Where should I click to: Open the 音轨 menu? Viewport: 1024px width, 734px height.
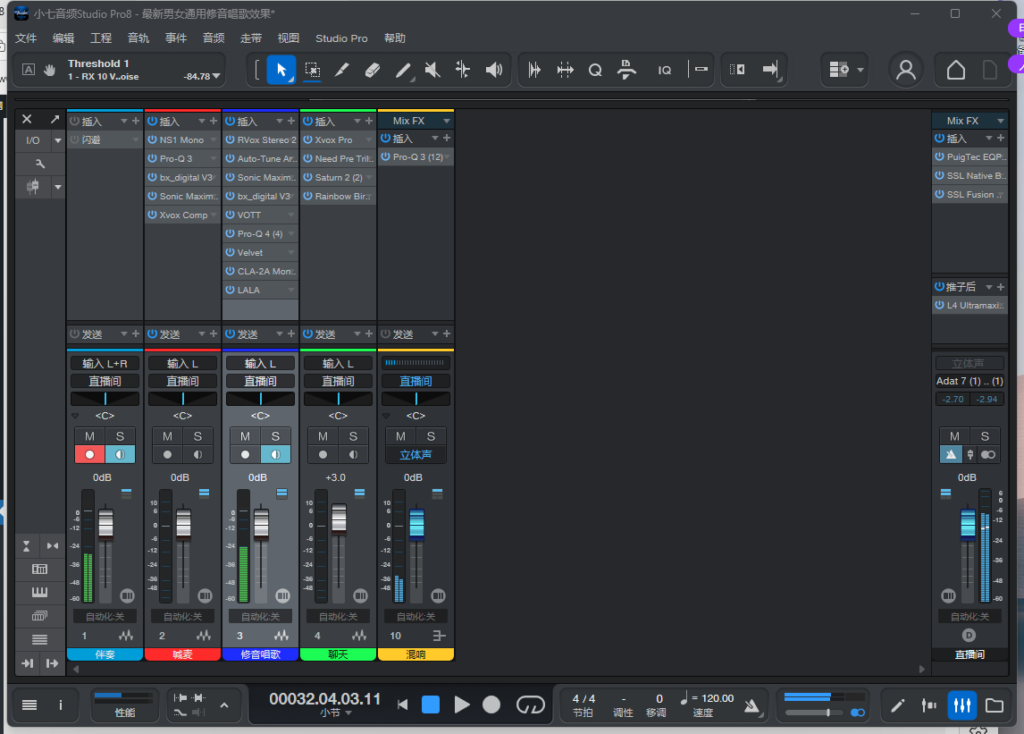(x=138, y=38)
